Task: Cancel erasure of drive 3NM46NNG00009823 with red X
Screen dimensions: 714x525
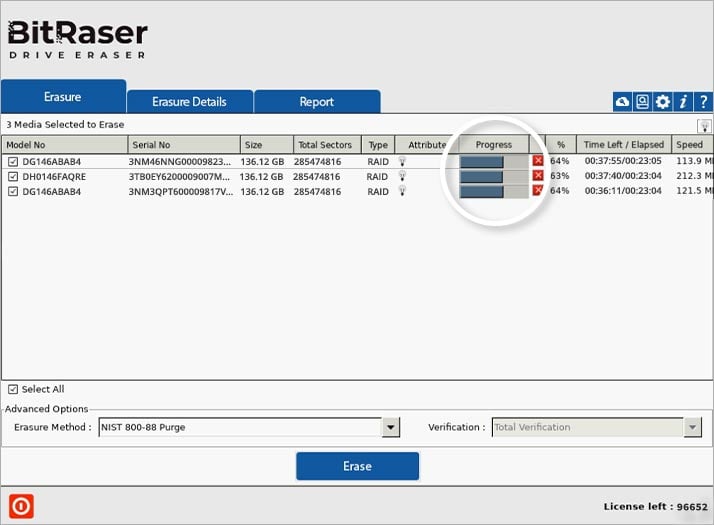Action: [x=538, y=161]
